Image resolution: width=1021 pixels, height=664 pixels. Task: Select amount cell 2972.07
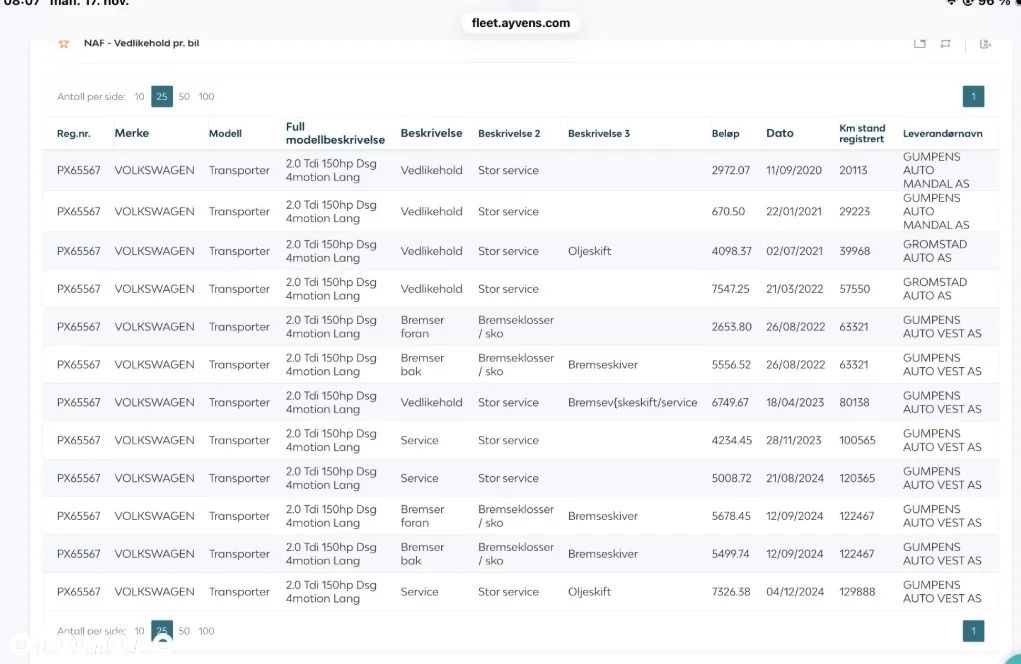click(731, 171)
